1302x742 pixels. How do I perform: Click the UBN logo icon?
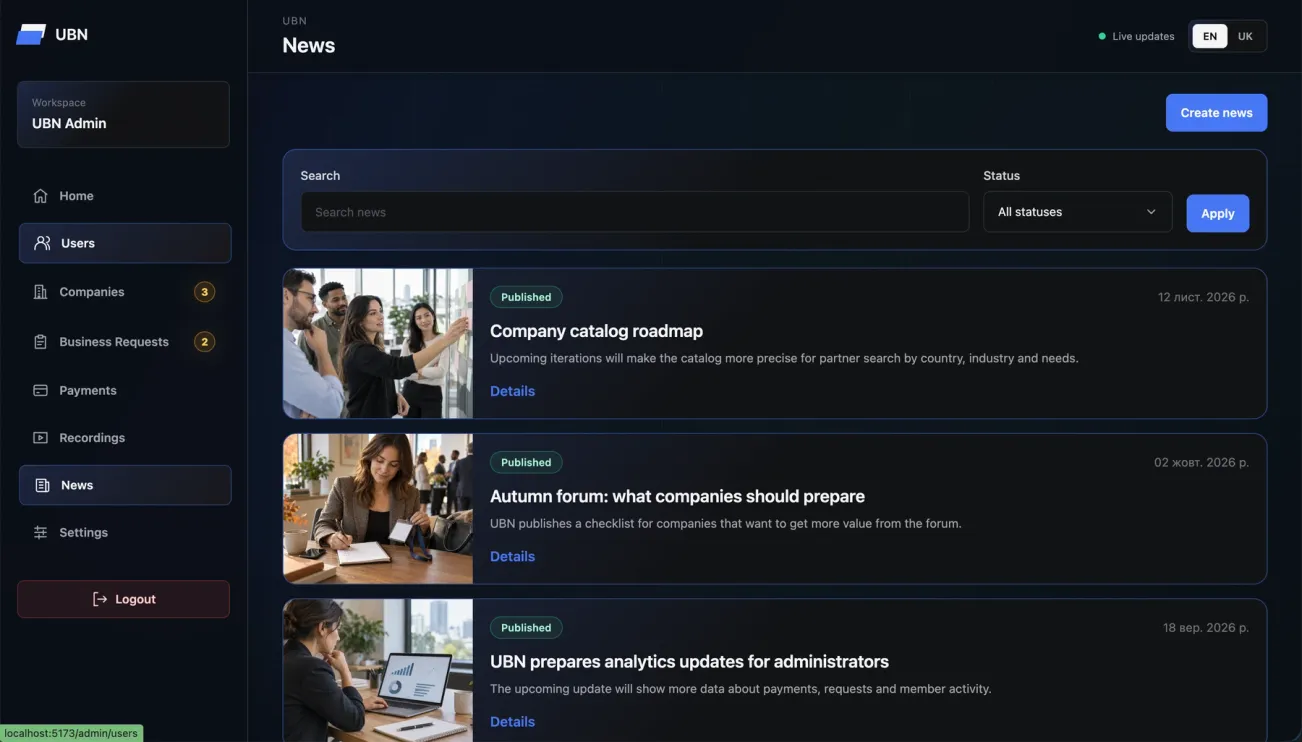point(31,34)
